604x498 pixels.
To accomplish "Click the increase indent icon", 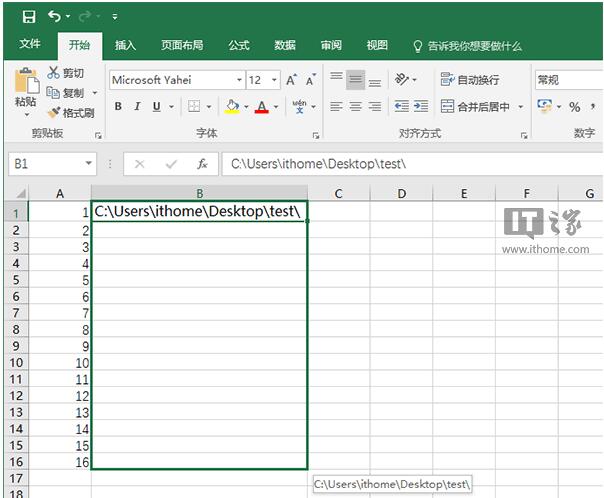I will click(424, 107).
